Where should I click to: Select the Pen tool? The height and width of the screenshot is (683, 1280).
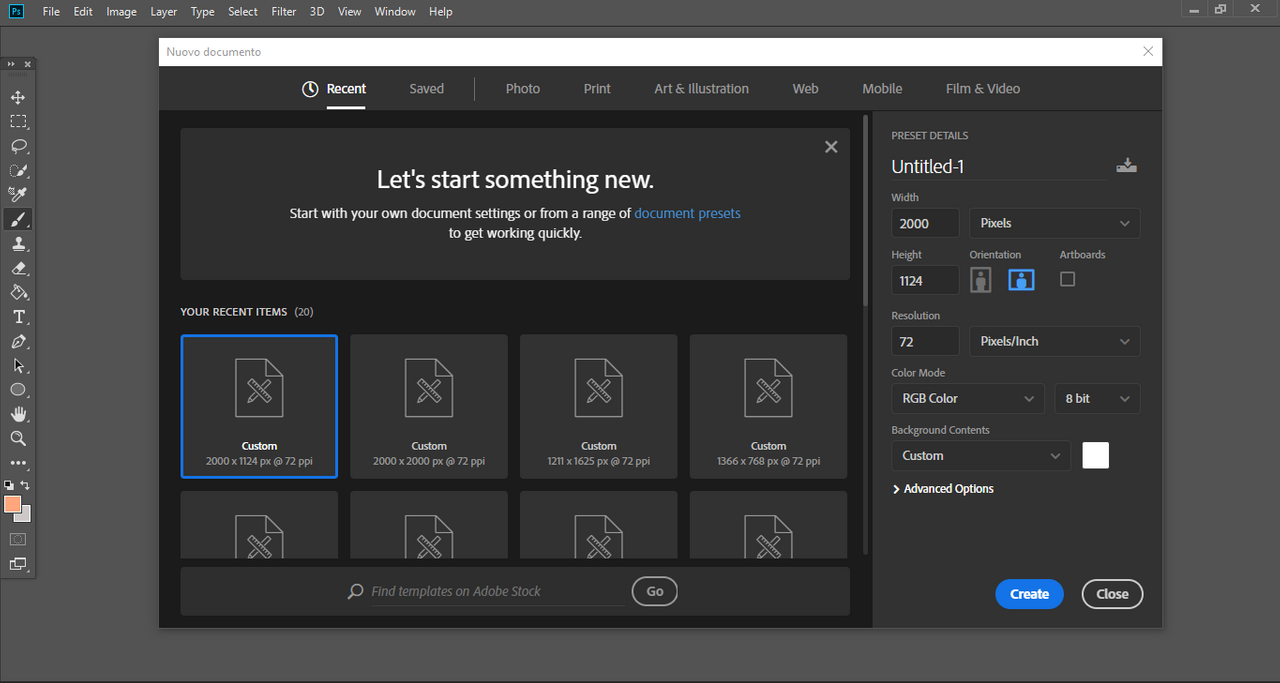(x=18, y=341)
